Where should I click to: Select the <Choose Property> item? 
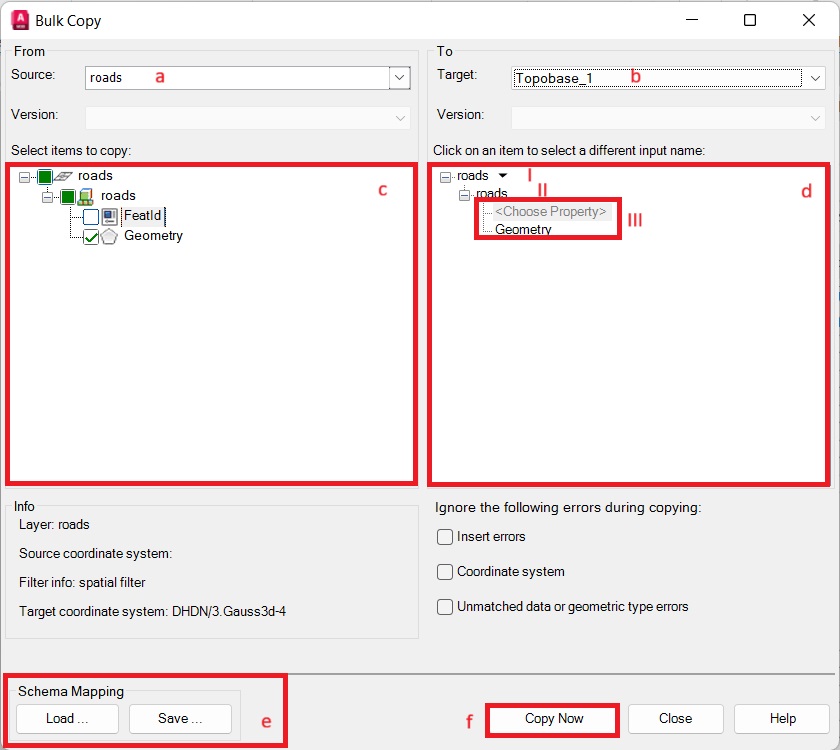[x=550, y=212]
